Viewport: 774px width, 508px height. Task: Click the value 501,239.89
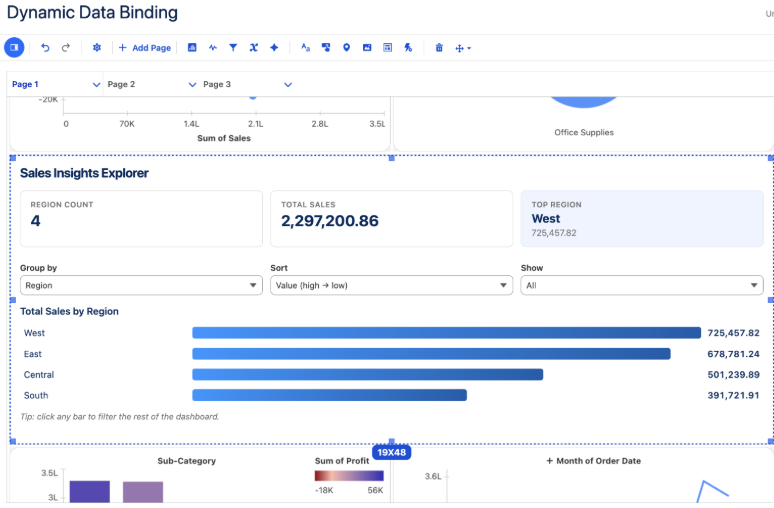click(x=733, y=375)
